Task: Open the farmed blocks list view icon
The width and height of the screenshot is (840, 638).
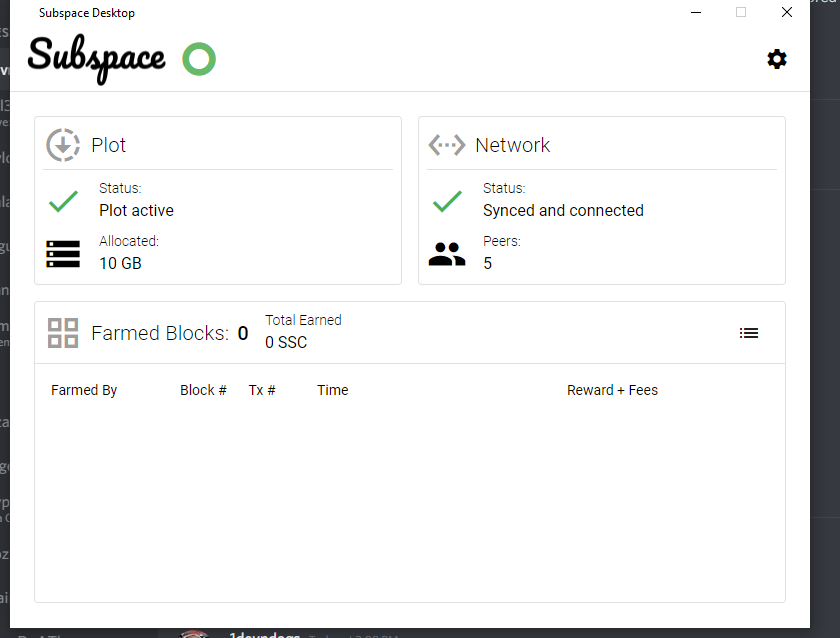Action: coord(749,333)
